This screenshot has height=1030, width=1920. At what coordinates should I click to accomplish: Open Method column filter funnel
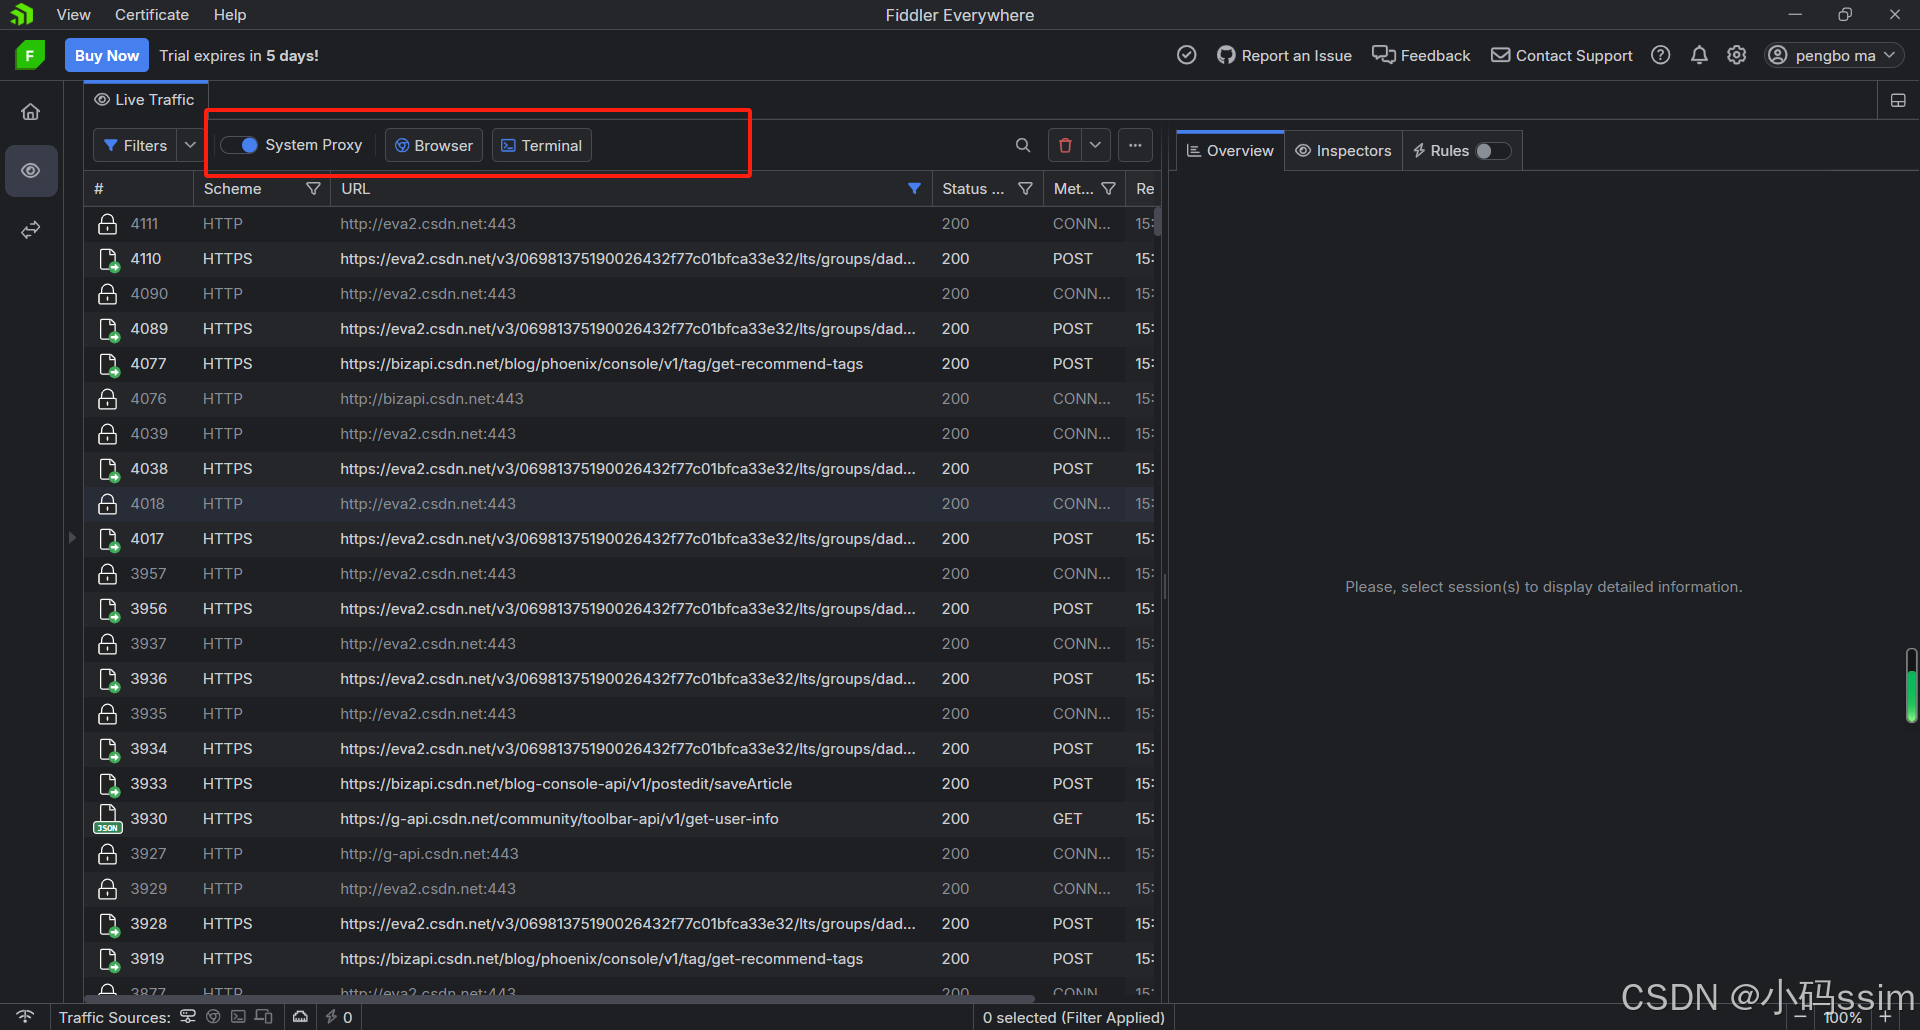pos(1108,188)
